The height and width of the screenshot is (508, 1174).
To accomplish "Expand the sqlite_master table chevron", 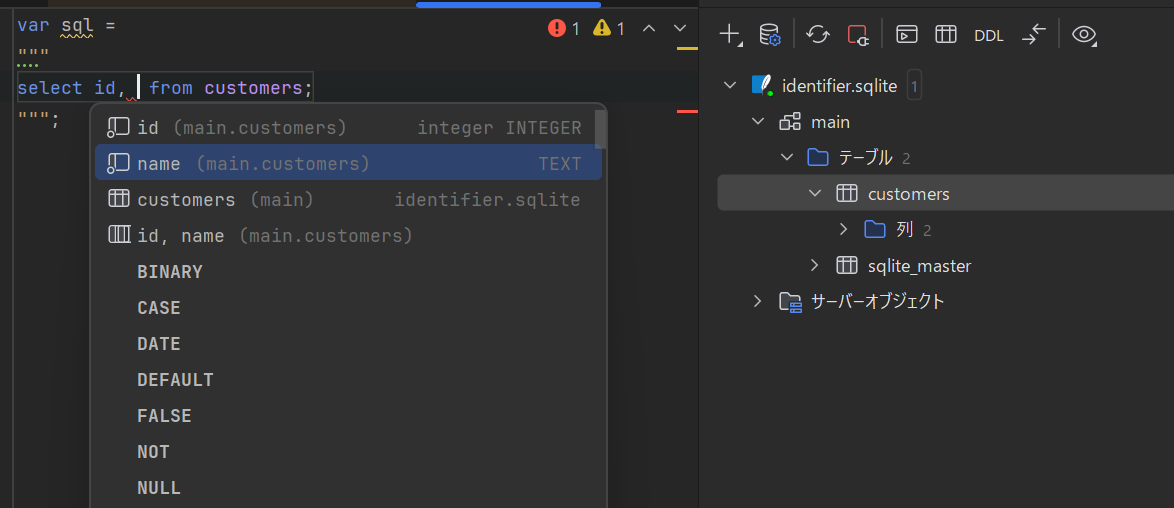I will [x=815, y=265].
